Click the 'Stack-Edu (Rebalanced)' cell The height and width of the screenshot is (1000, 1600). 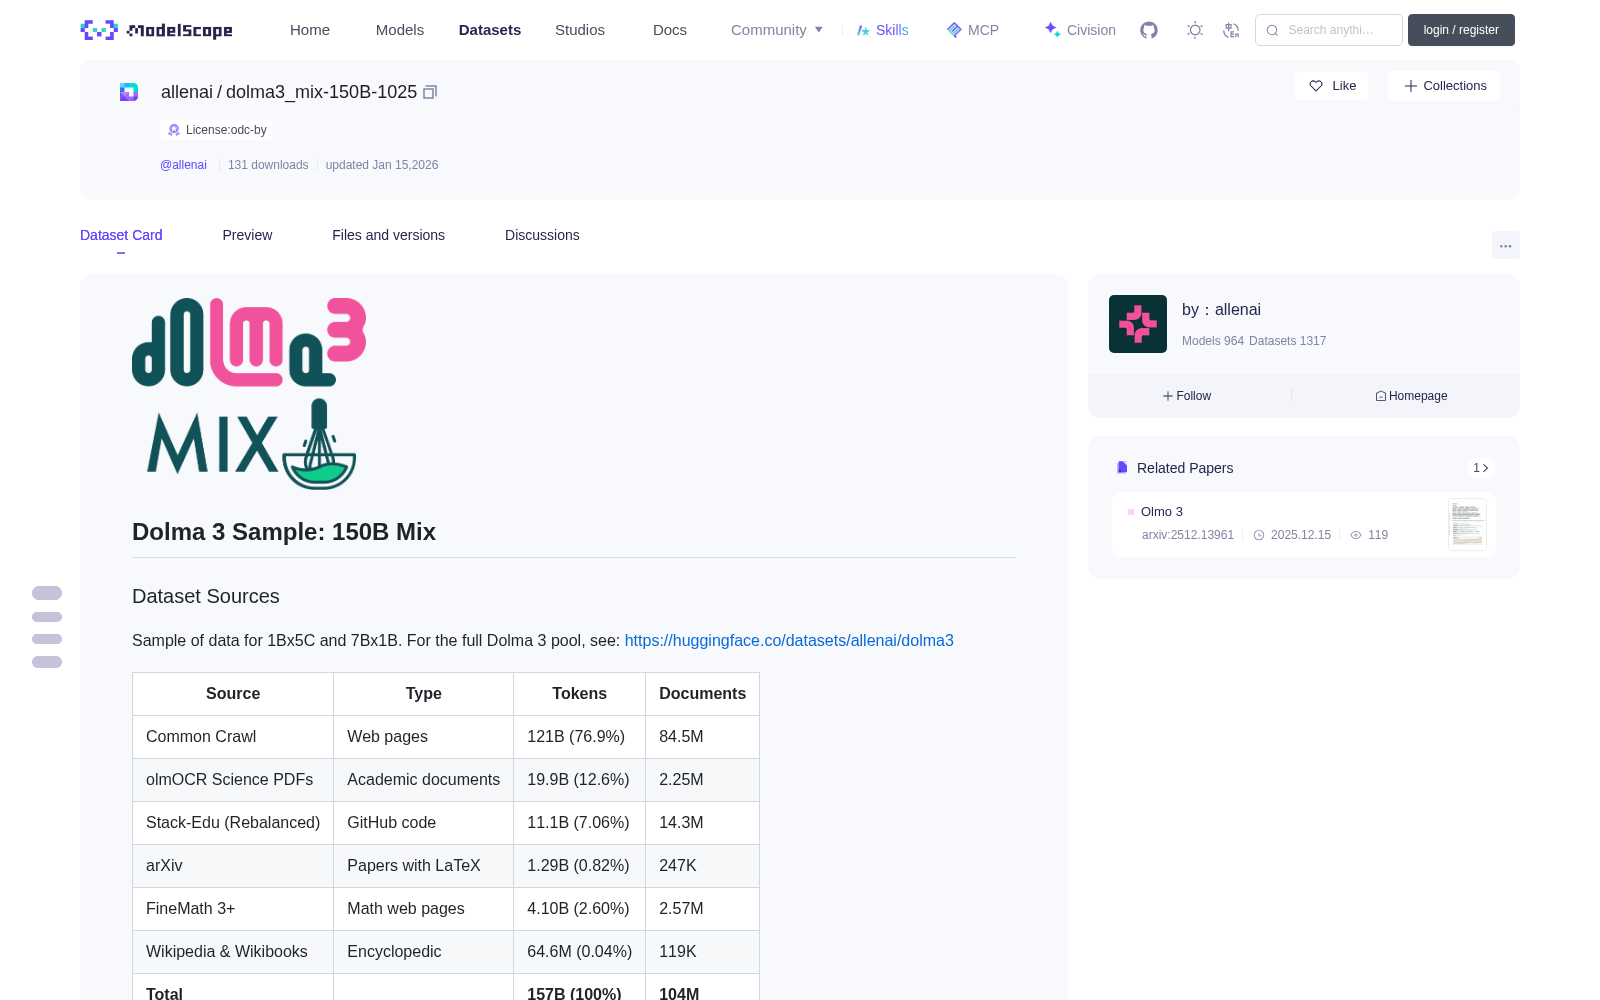coord(233,823)
